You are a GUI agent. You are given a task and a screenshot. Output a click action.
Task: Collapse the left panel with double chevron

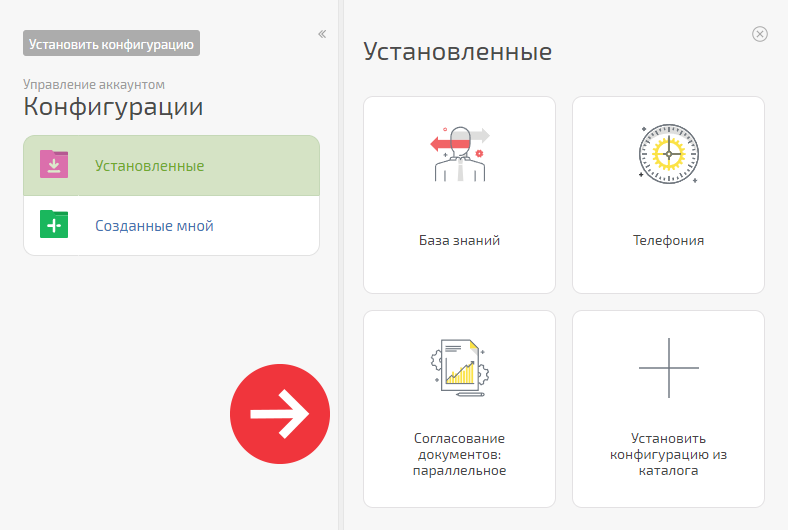[322, 34]
